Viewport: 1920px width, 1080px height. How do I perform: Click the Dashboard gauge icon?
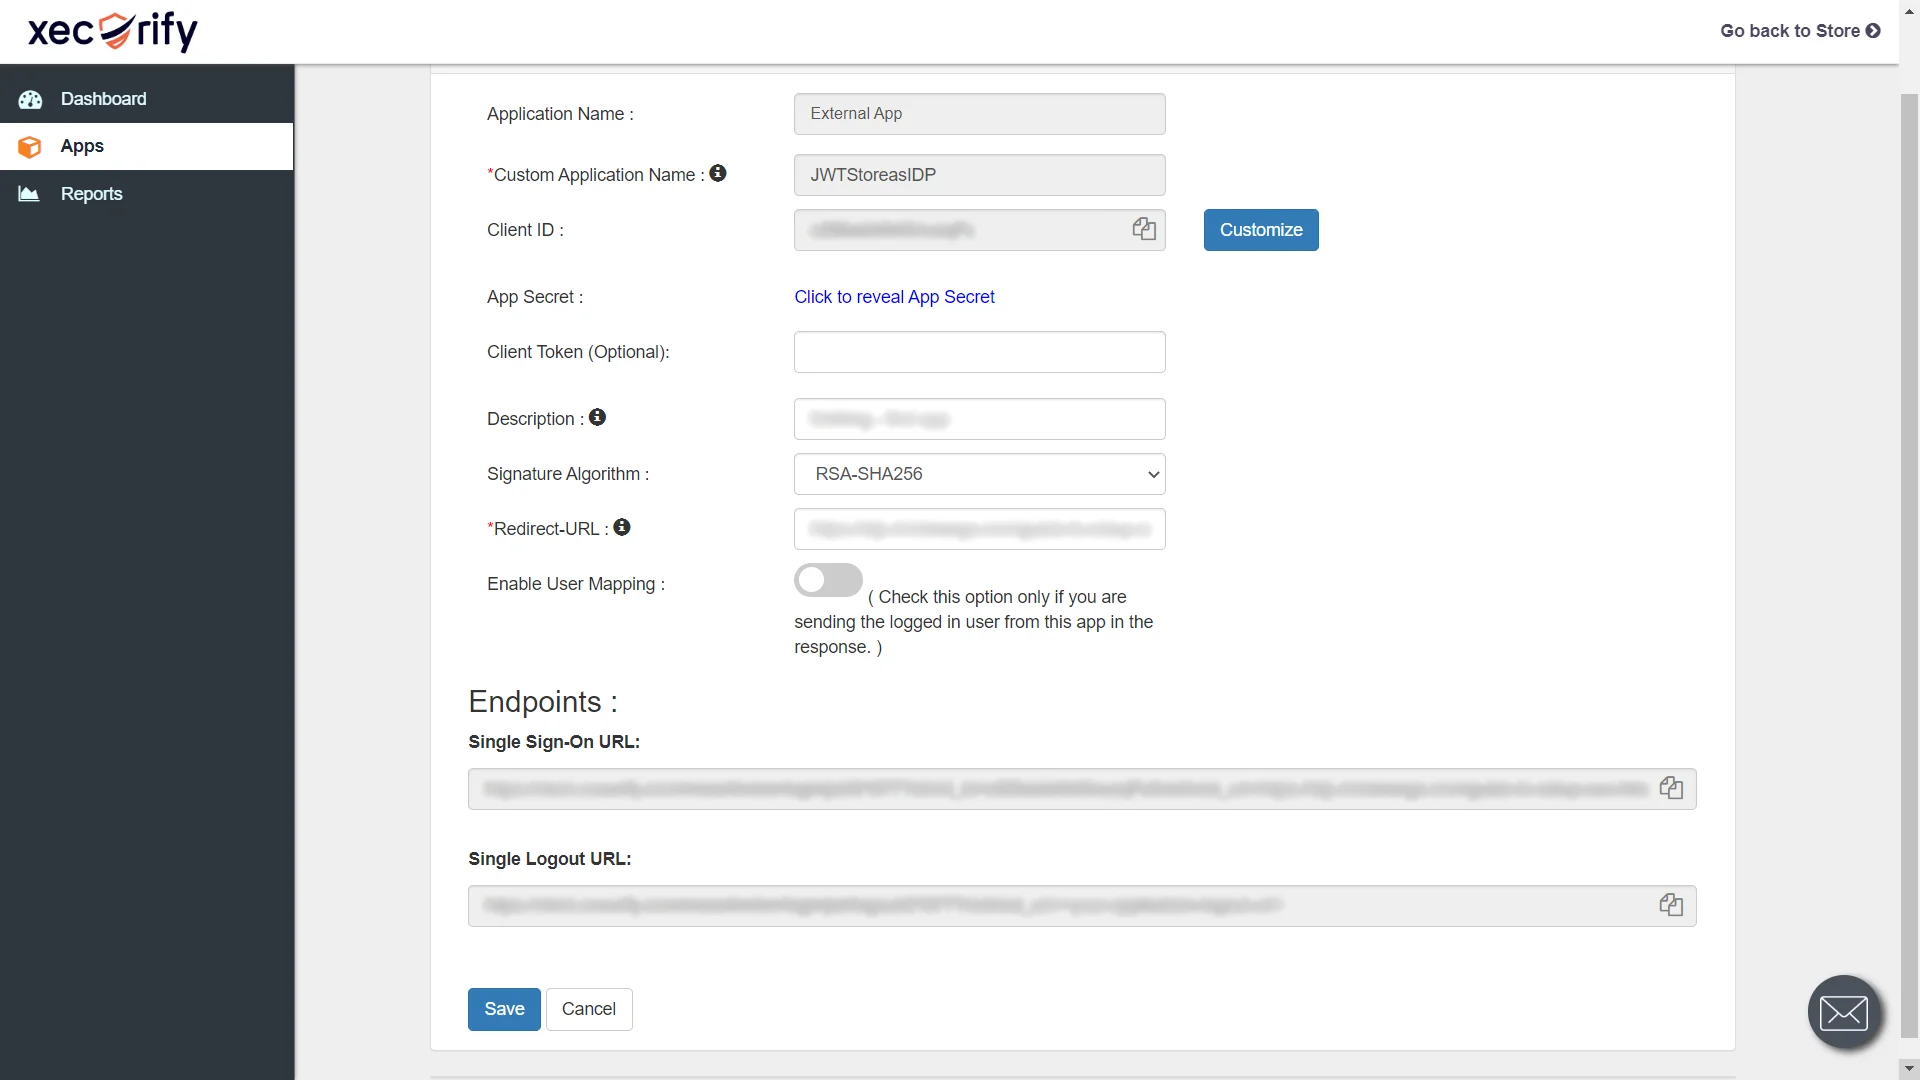[30, 99]
